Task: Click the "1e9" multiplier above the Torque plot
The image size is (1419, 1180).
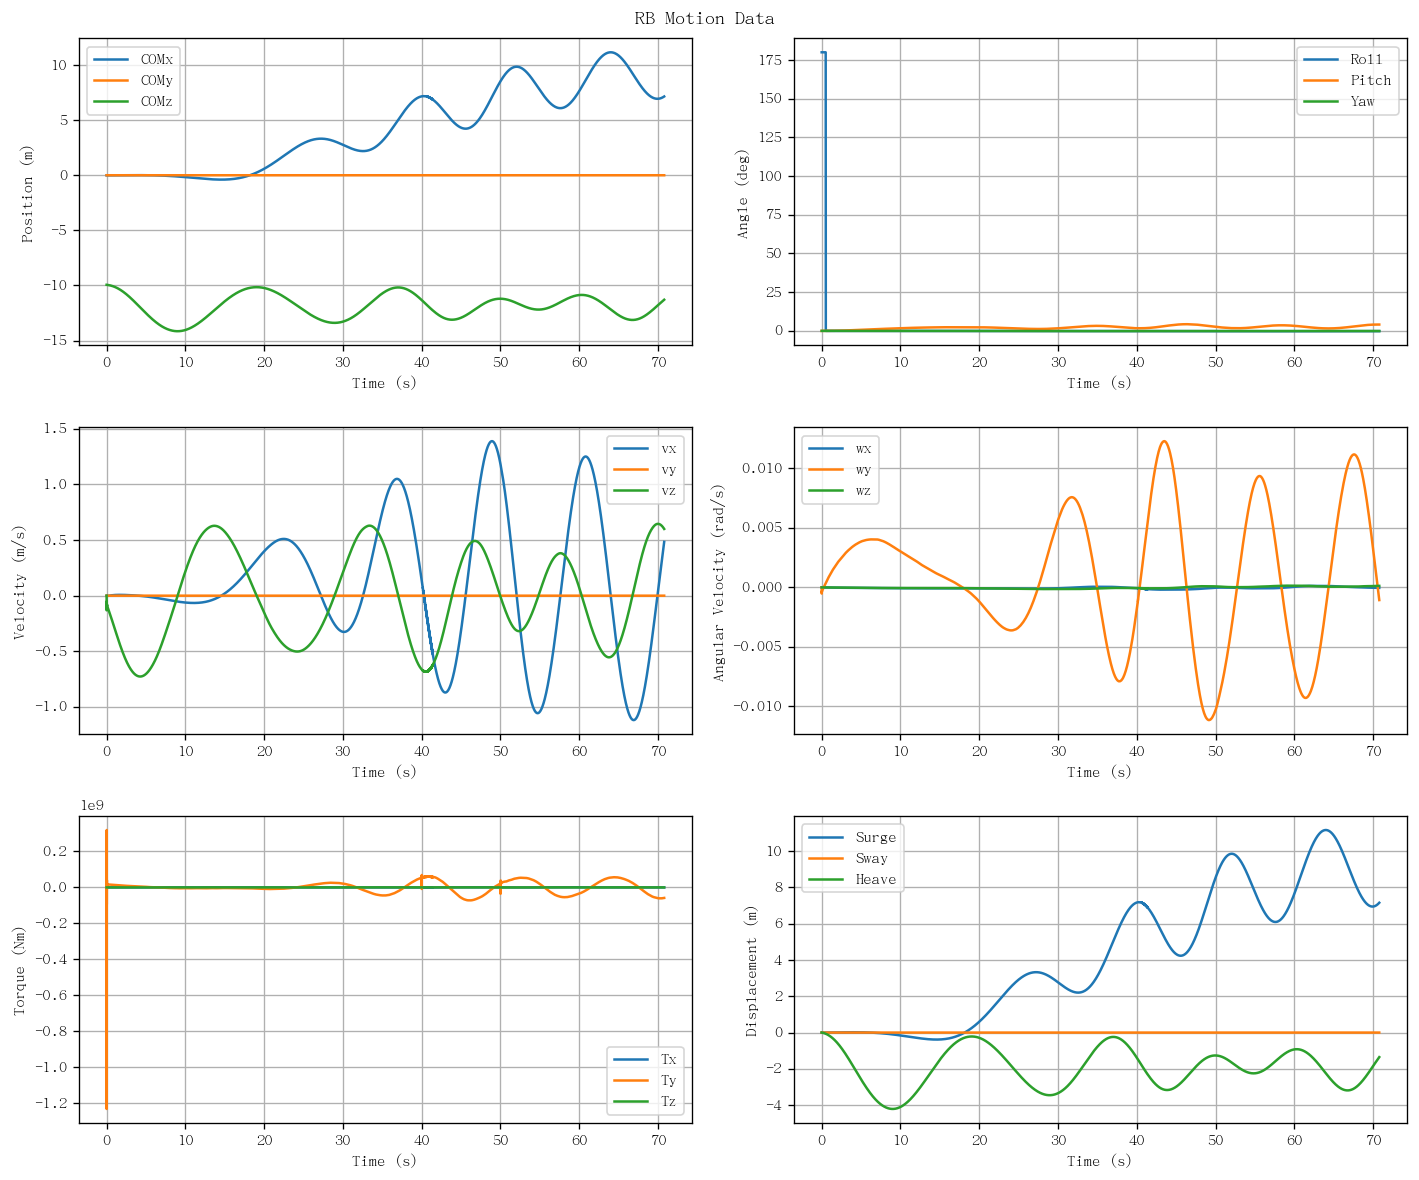Action: [x=92, y=806]
